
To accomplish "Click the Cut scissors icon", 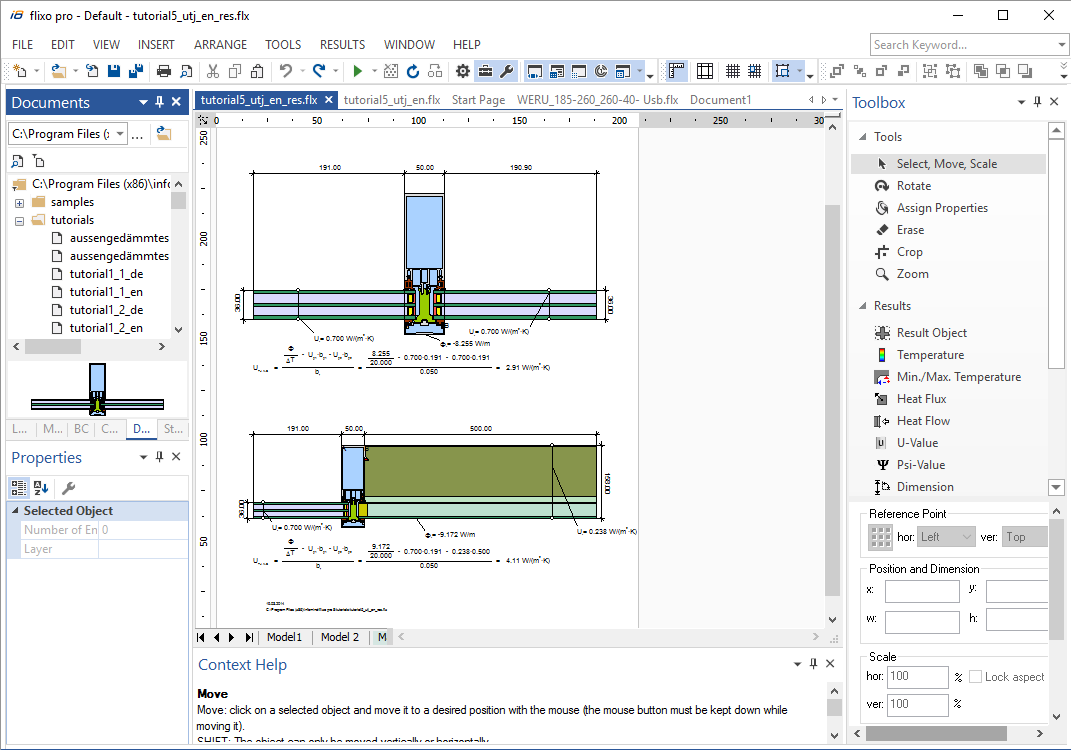I will [212, 71].
